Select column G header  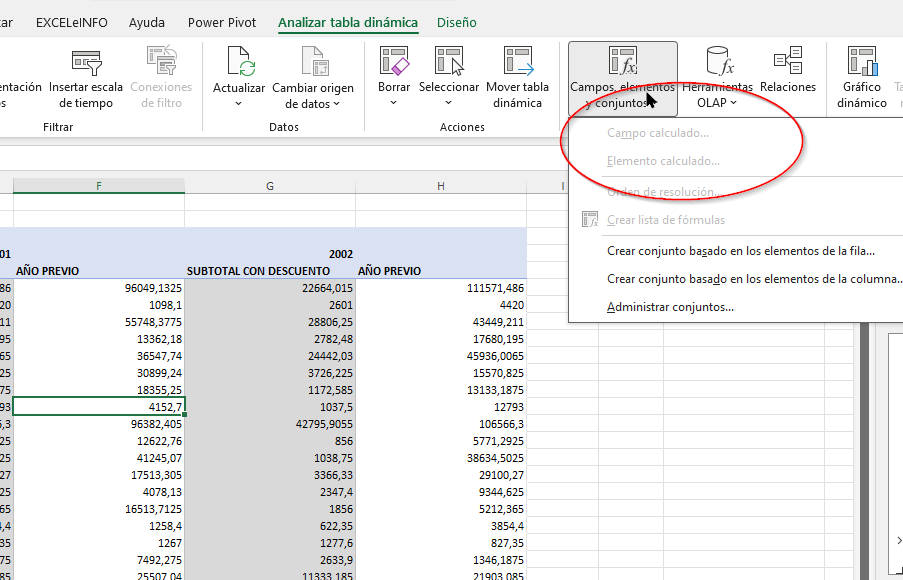[x=270, y=186]
